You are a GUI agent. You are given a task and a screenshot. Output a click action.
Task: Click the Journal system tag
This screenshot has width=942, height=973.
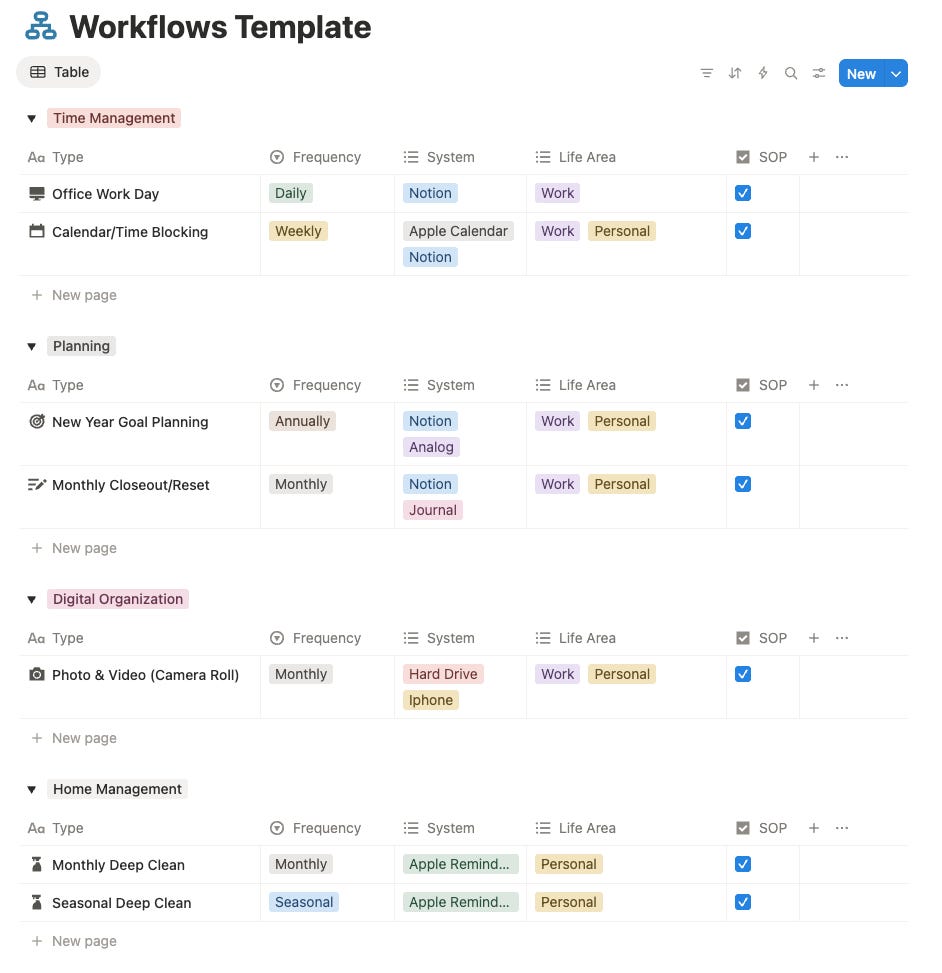433,510
